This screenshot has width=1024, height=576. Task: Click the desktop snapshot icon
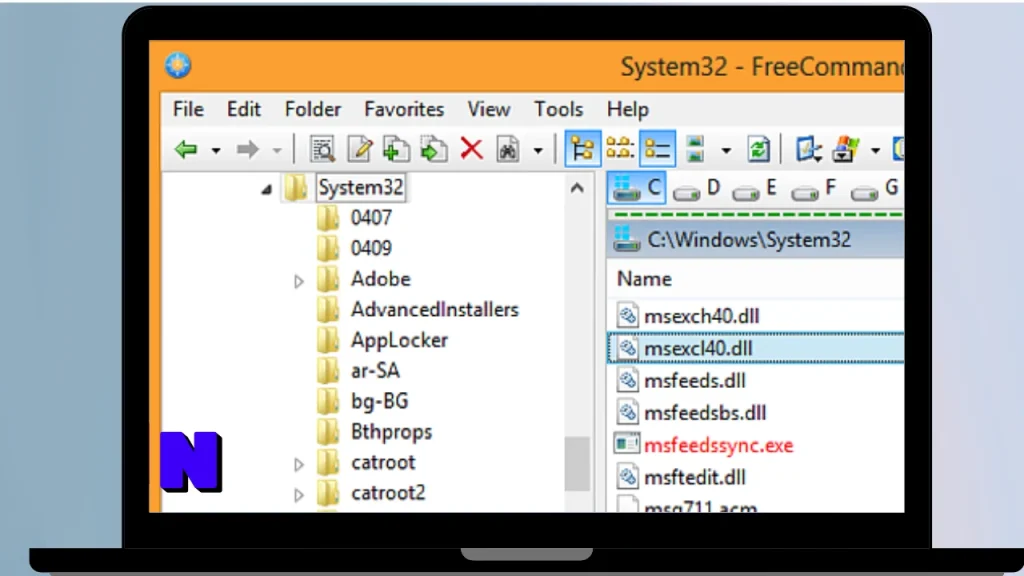point(808,150)
